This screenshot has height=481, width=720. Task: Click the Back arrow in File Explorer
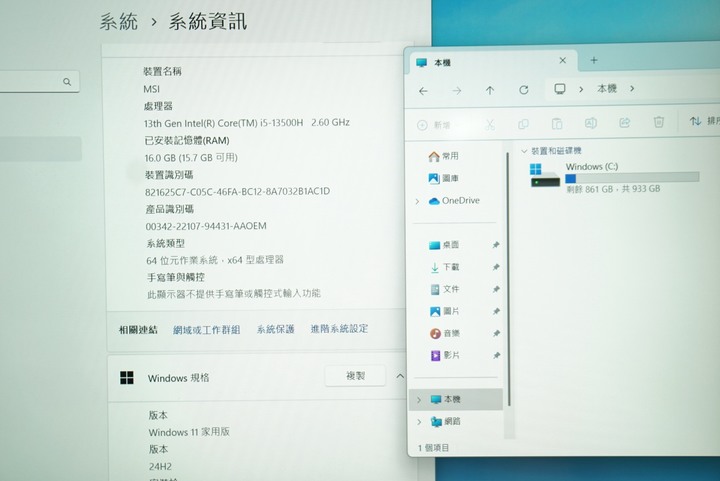(423, 91)
